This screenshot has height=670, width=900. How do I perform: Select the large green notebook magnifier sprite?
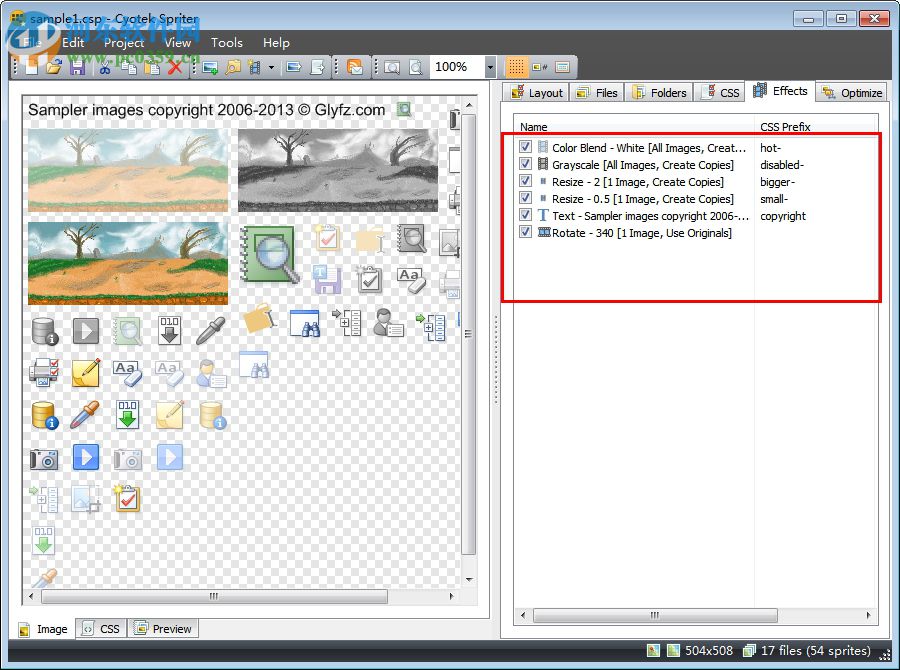tap(270, 253)
